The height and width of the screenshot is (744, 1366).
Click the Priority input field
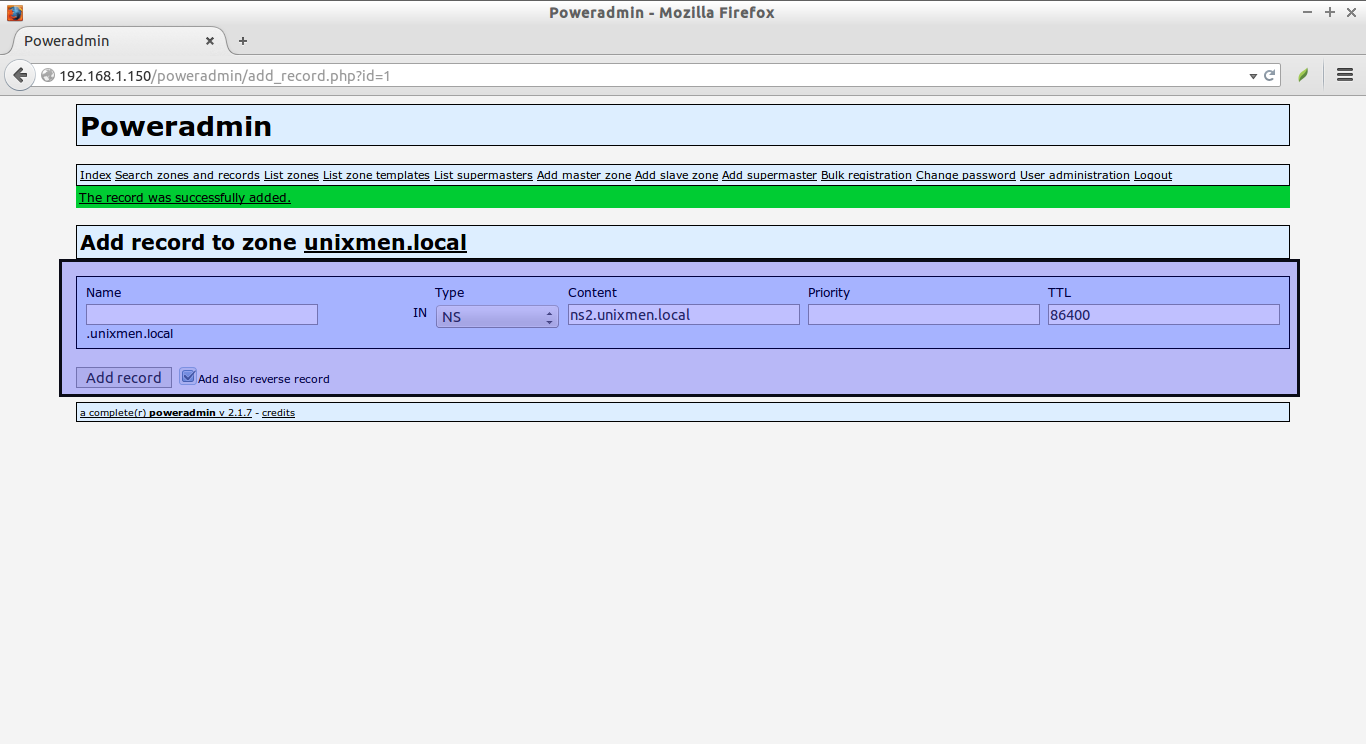tap(924, 314)
